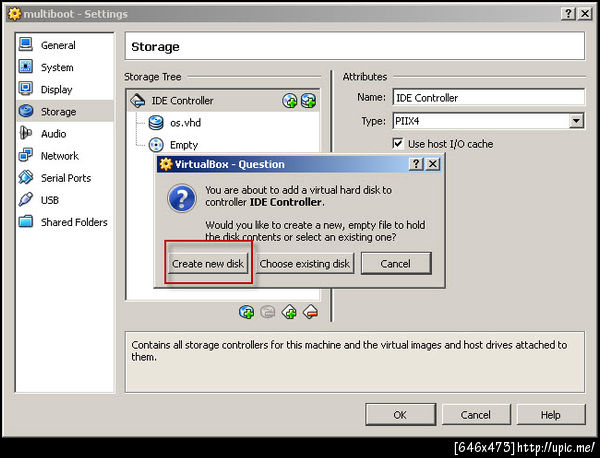Edit the controller Name field
600x458 pixels.
point(489,98)
